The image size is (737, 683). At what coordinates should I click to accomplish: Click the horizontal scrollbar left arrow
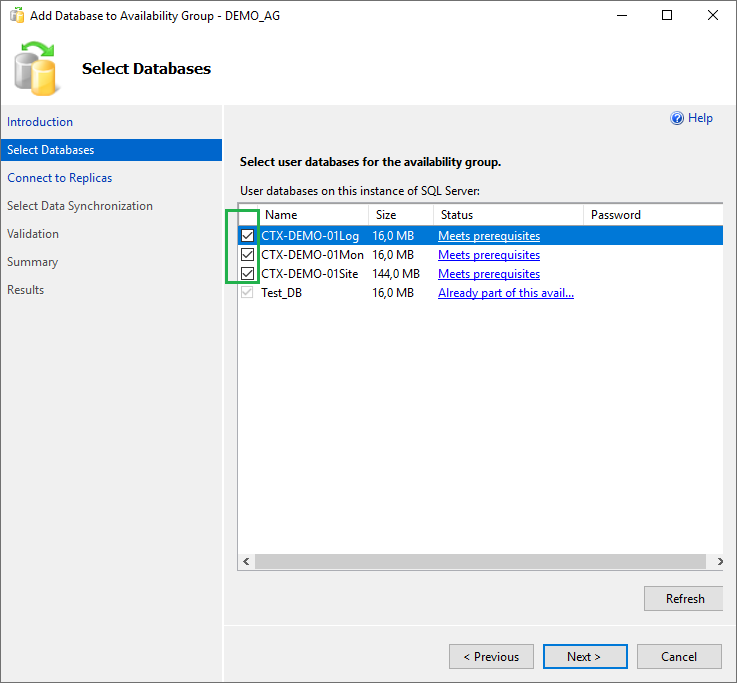point(246,561)
